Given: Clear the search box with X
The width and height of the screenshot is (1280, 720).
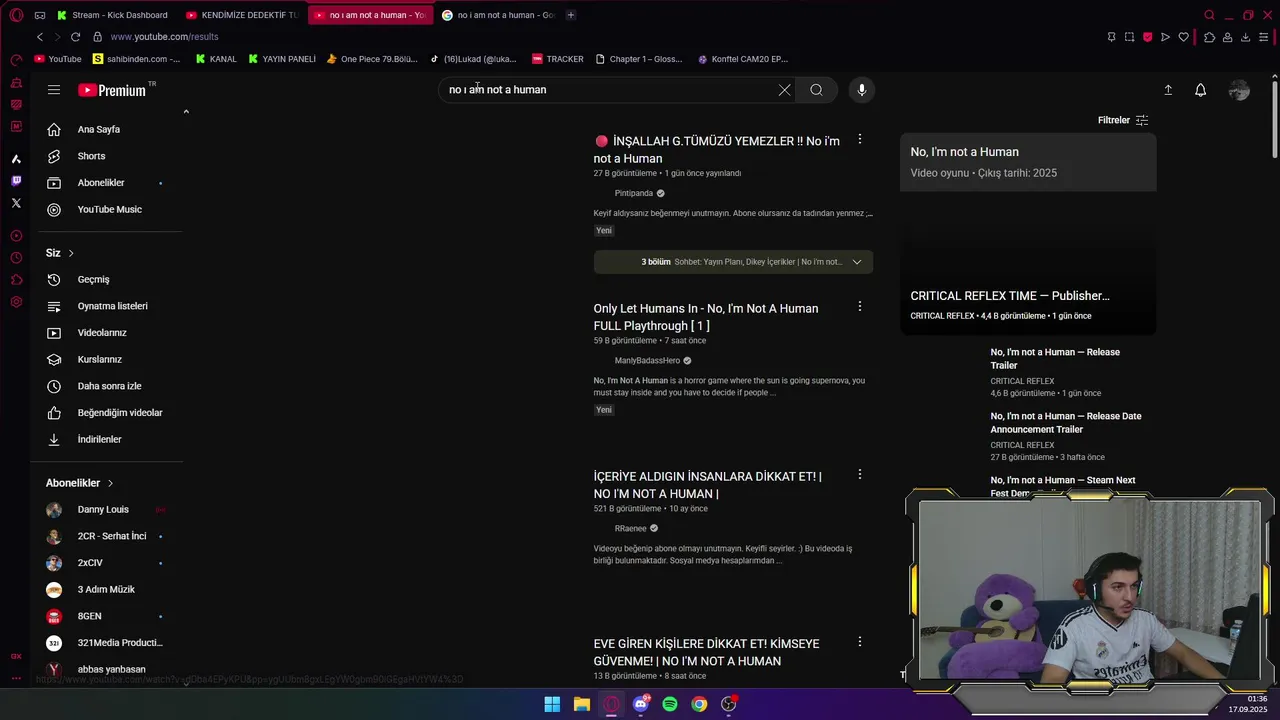Looking at the screenshot, I should tap(784, 90).
